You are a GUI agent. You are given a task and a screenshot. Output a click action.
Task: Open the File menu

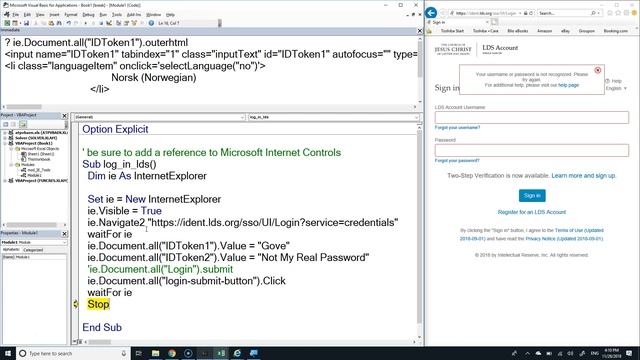15,15
